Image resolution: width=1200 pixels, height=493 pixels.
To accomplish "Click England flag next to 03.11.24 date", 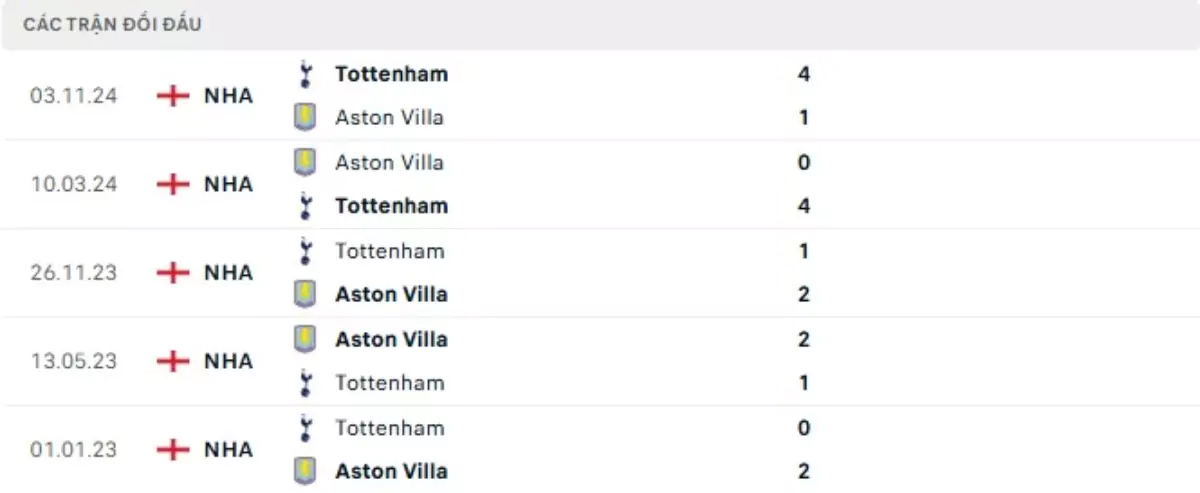I will (x=174, y=96).
